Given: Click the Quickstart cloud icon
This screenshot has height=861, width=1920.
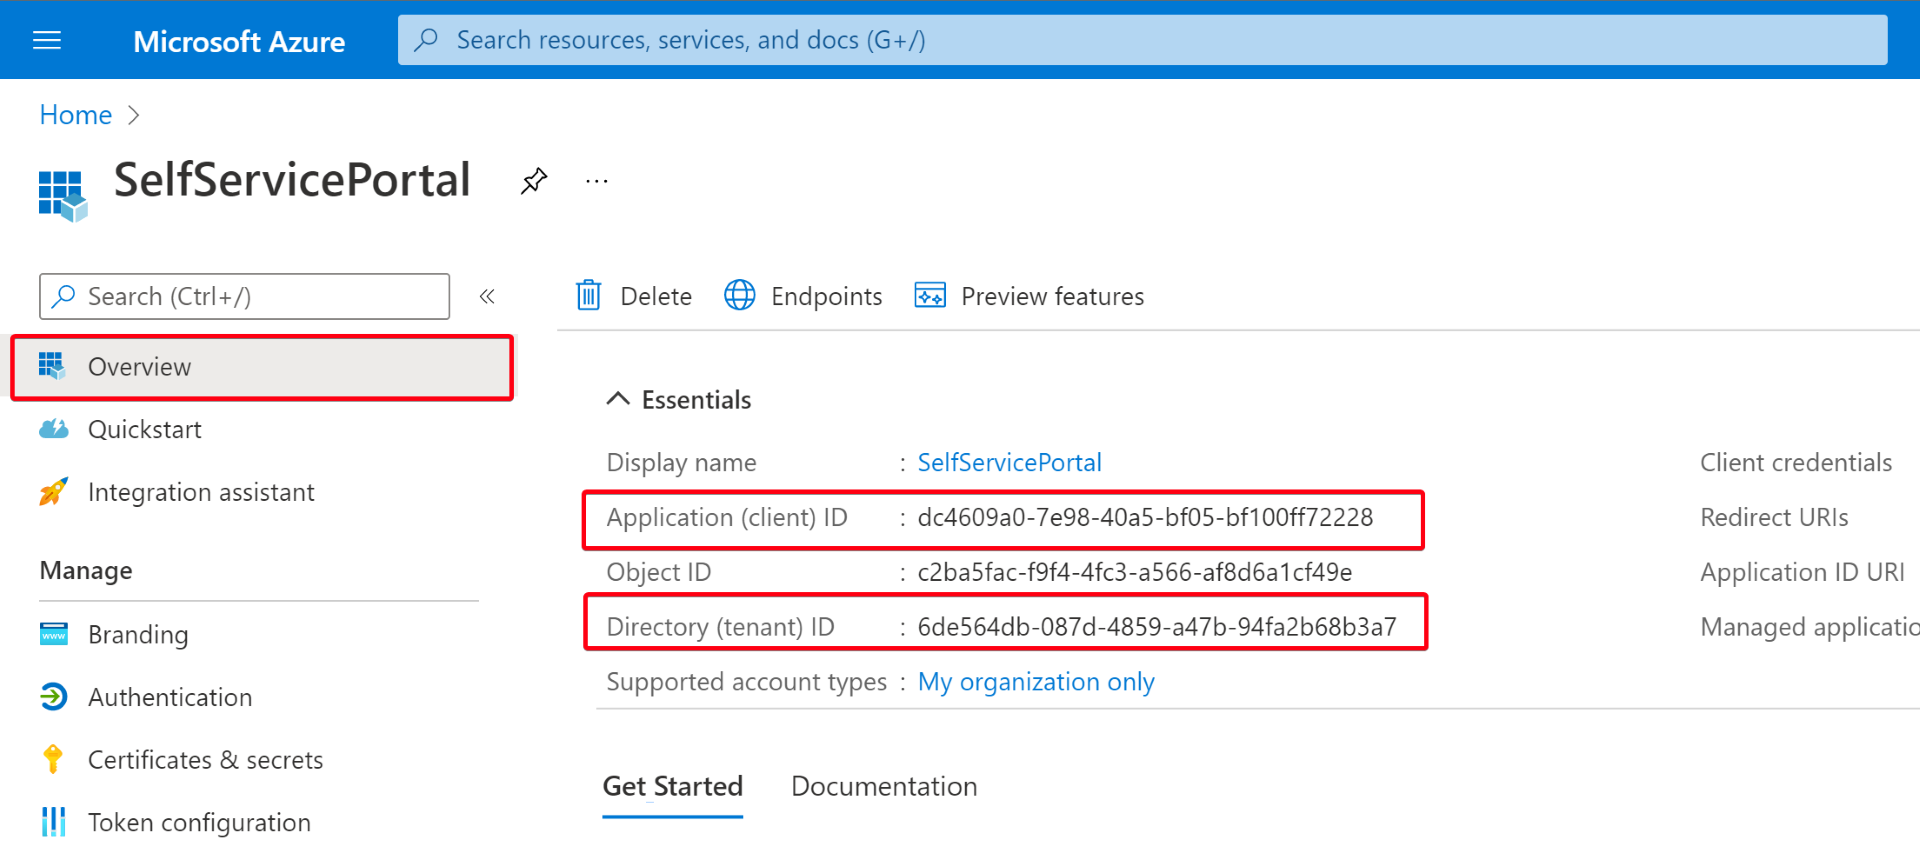Looking at the screenshot, I should tap(53, 429).
